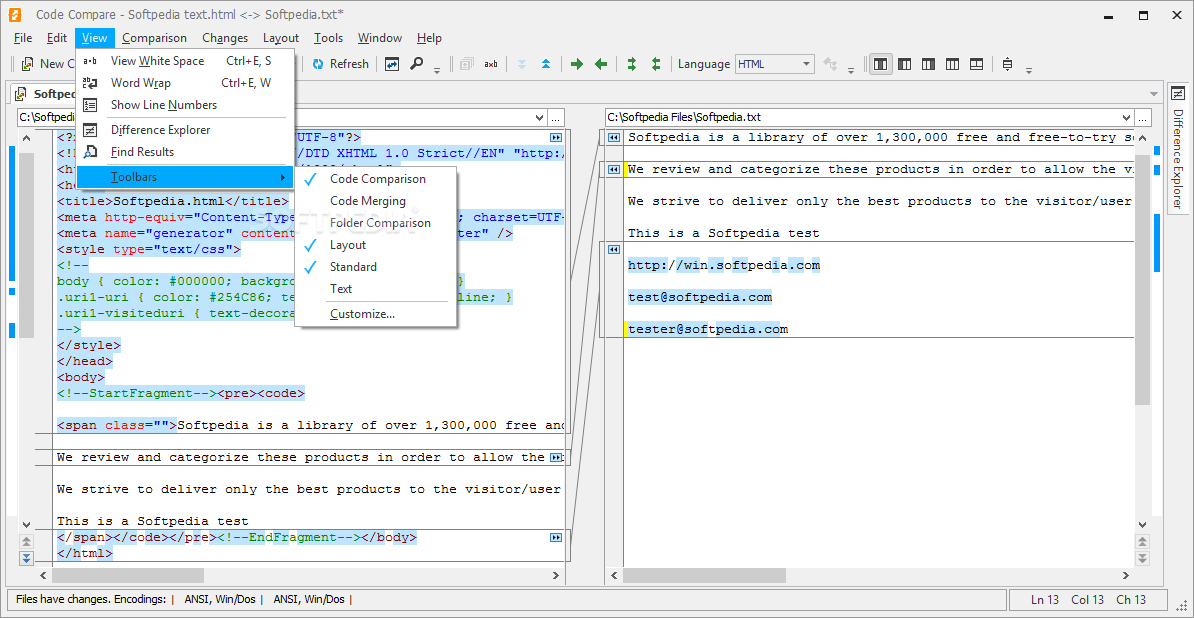Open the File menu
This screenshot has height=618, width=1194.
point(23,38)
